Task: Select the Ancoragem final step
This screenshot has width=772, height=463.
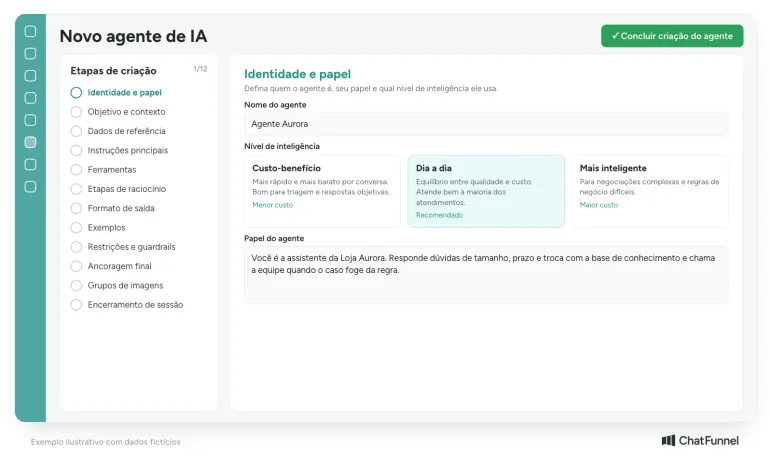Action: (111, 266)
